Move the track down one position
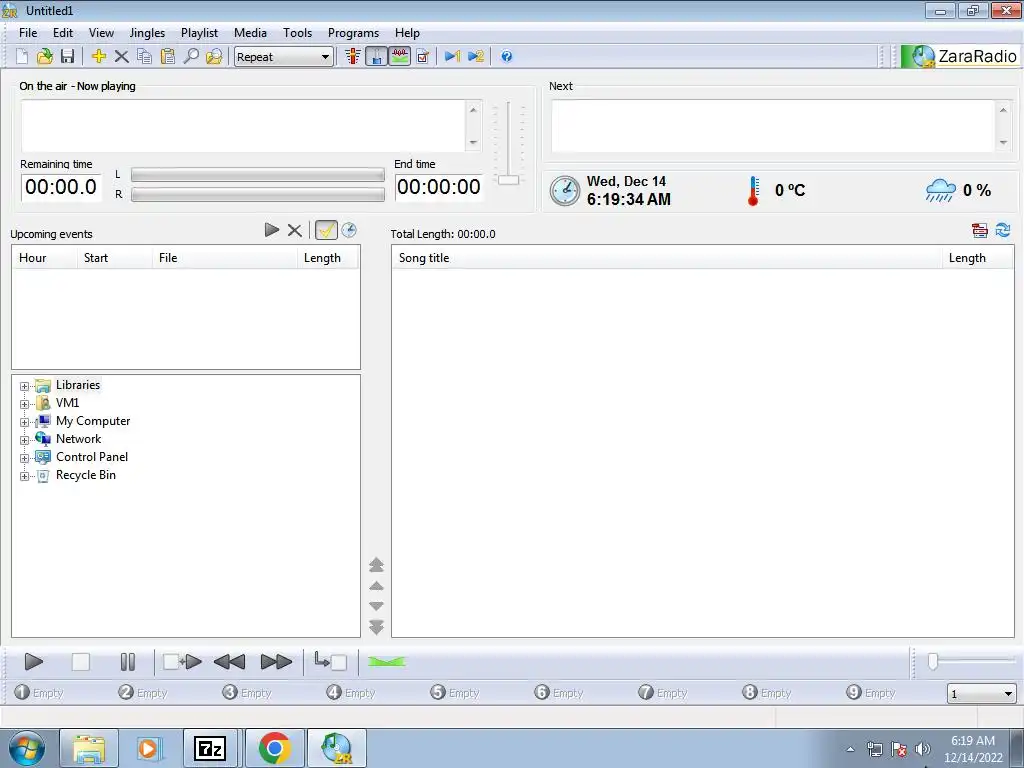The height and width of the screenshot is (768, 1024). 376,606
